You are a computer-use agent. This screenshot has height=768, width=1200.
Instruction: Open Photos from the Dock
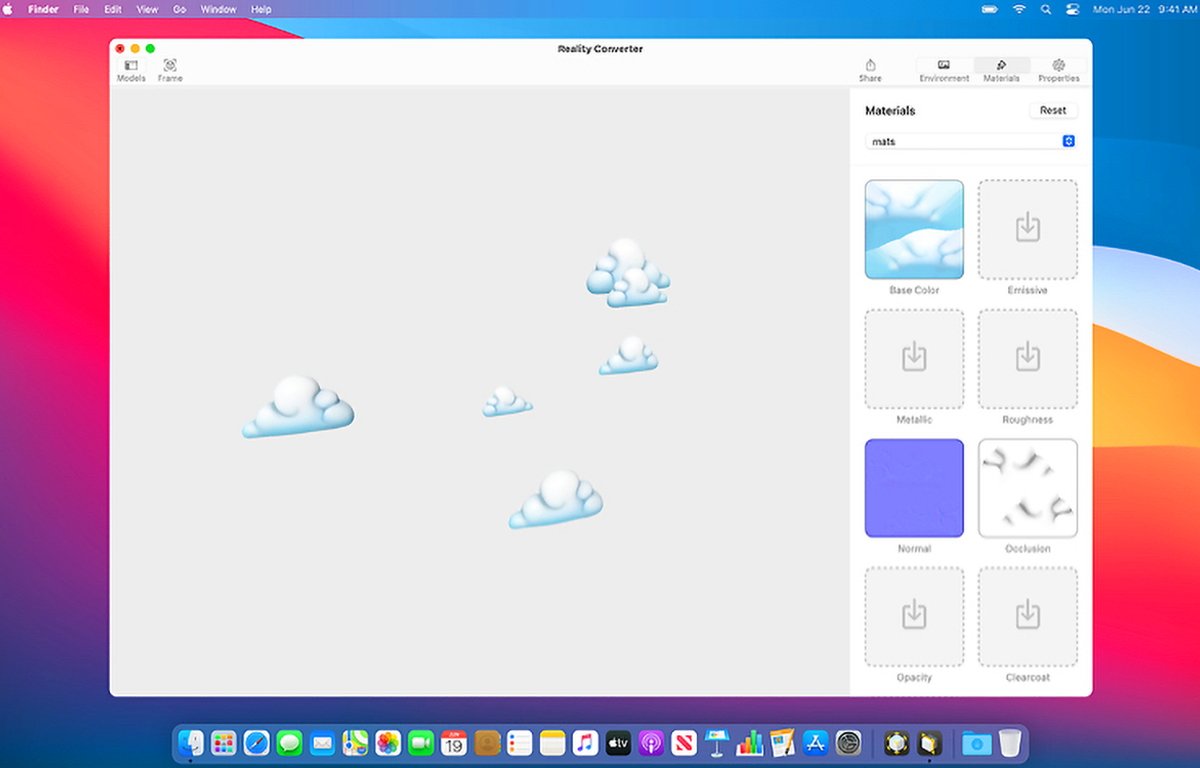388,743
